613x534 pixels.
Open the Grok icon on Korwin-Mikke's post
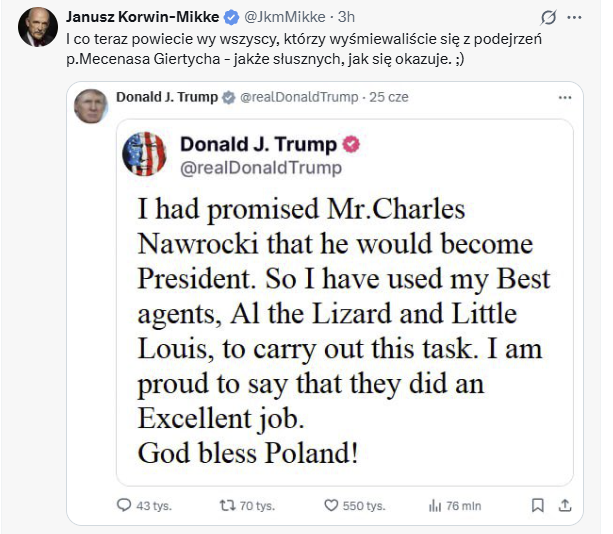click(x=548, y=17)
